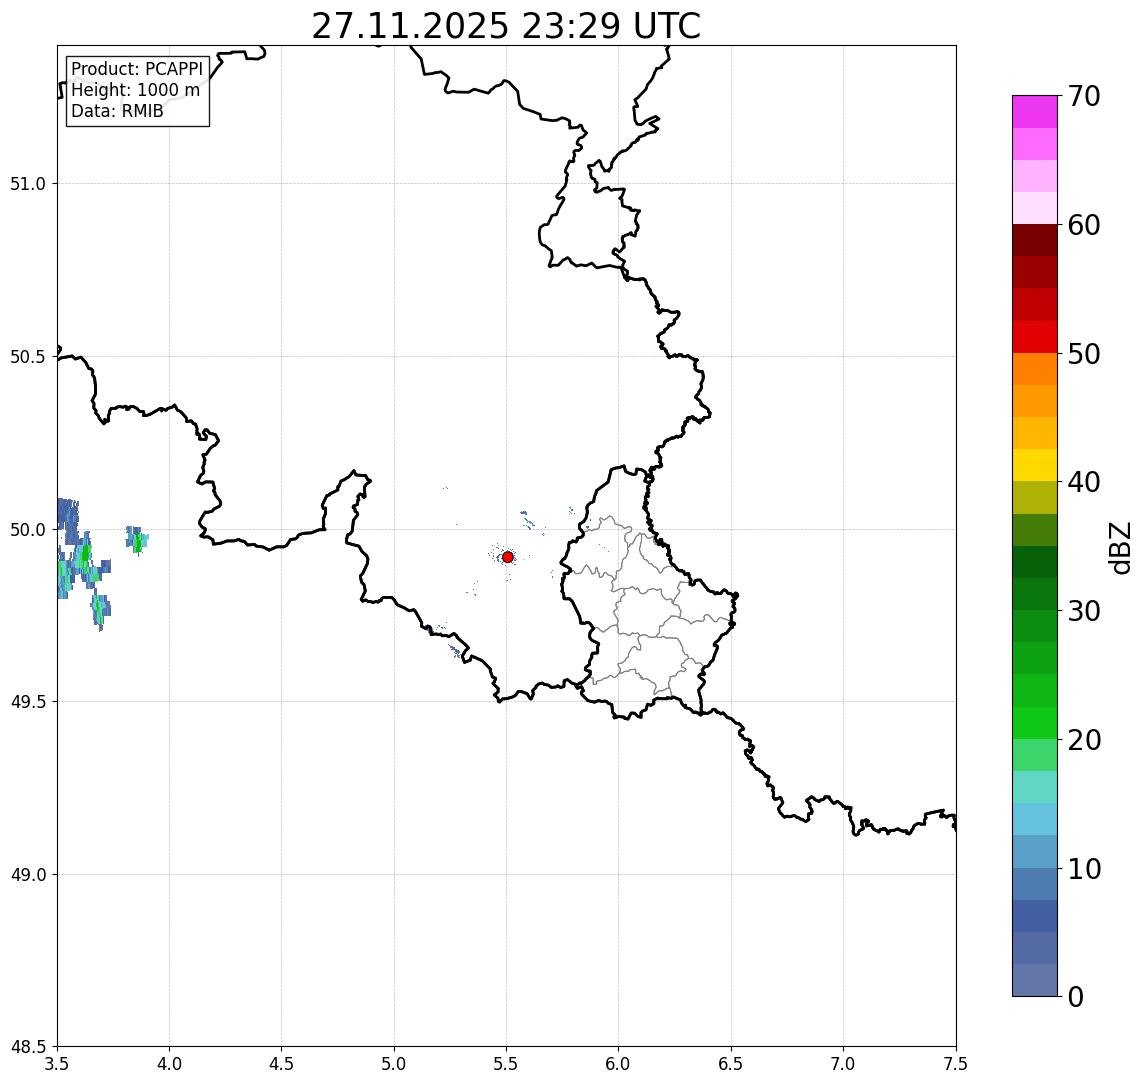Click the olive colorbar segment just below 40
1145x1084 pixels.
click(1035, 497)
